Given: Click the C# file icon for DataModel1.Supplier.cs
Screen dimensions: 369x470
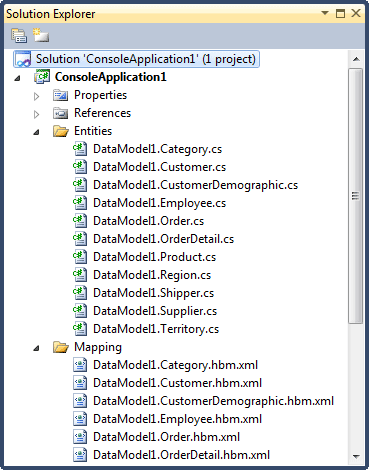Looking at the screenshot, I should coord(80,311).
